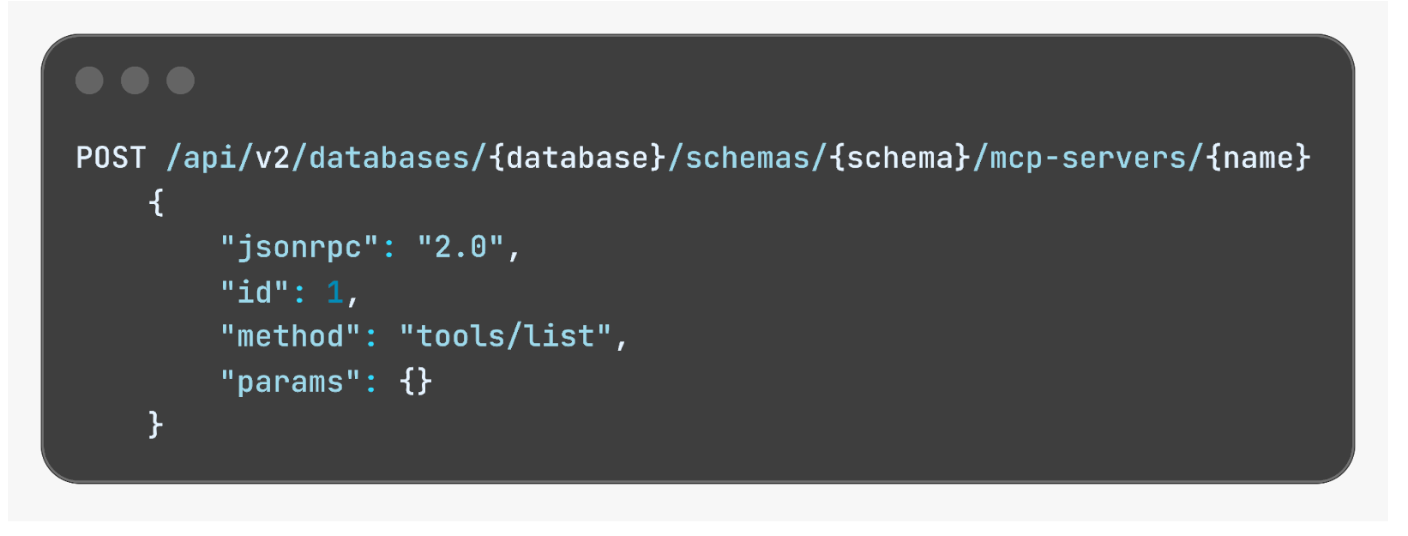Screen dimensions: 1408x536
Task: Click the POST method keyword
Action: (x=112, y=158)
